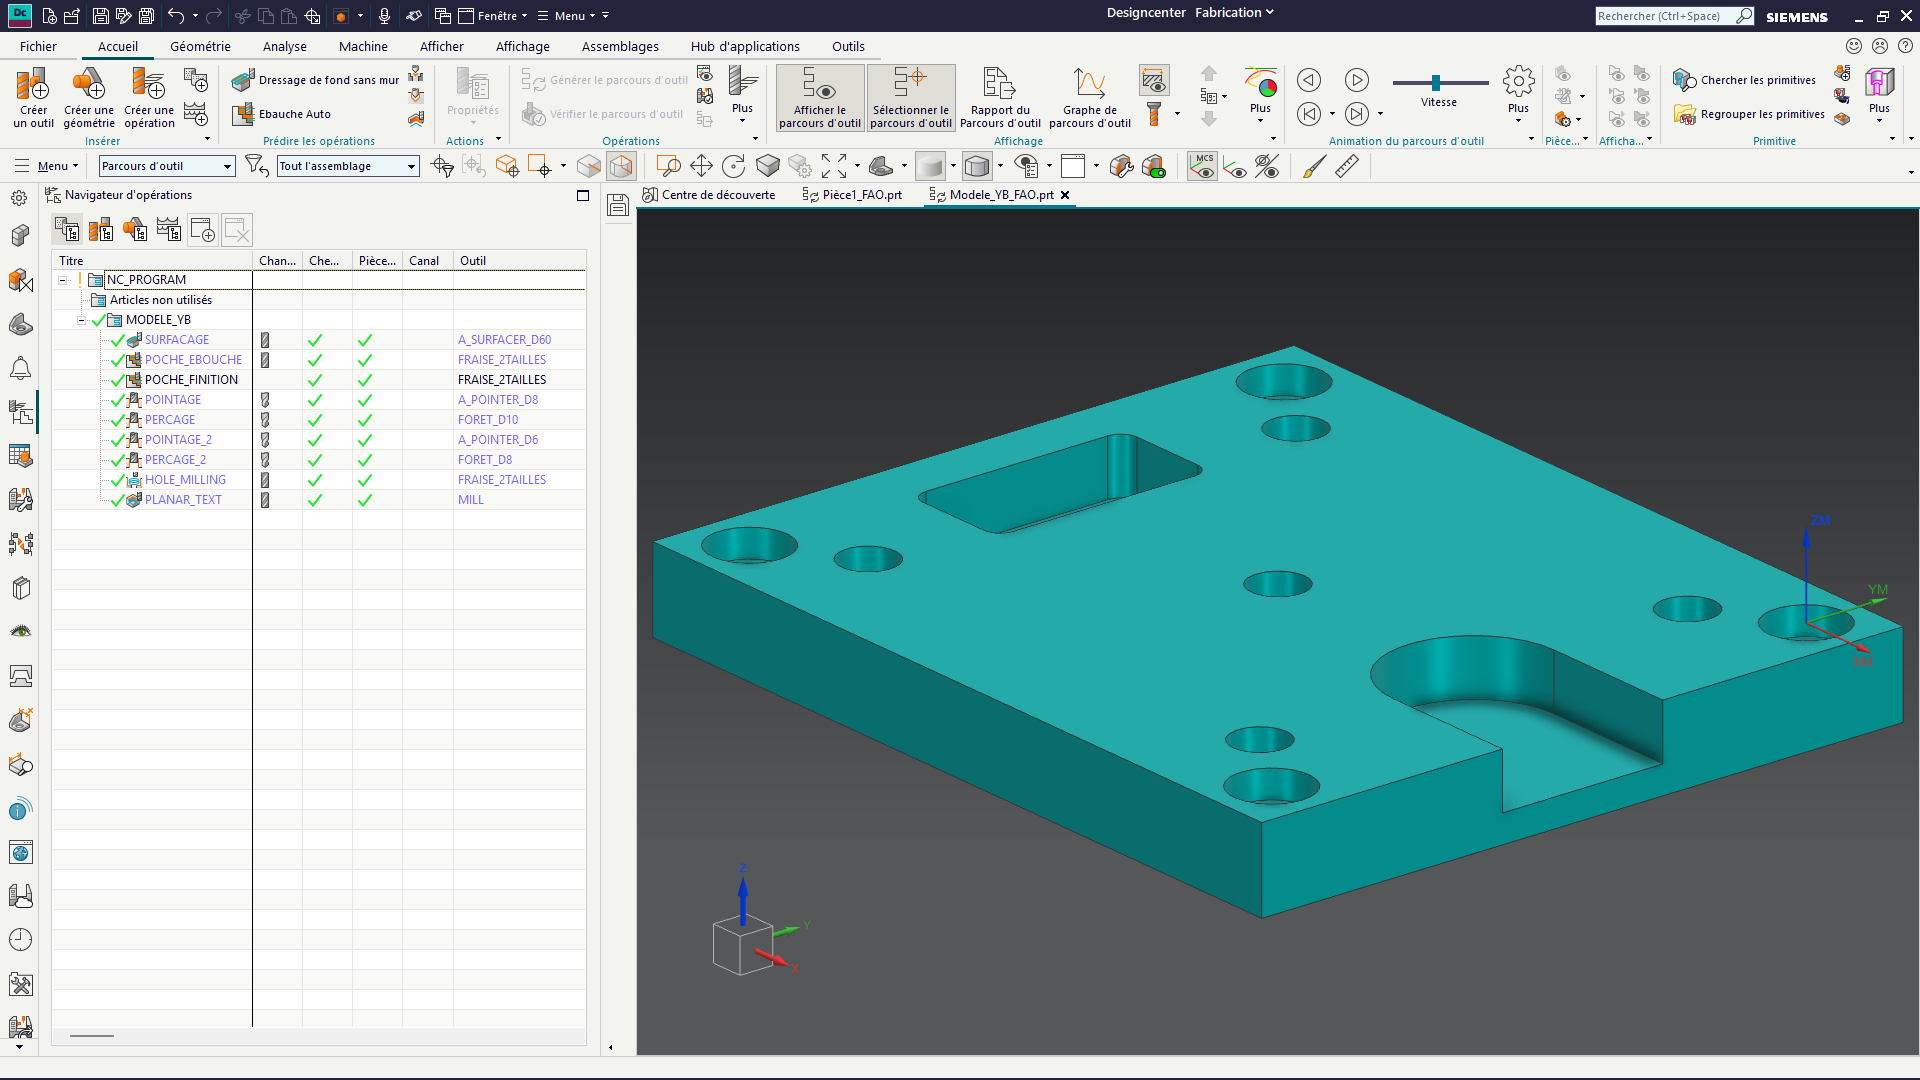Toggle Afficher le parcours d'outil
1920x1080 pixels.
pyautogui.click(x=820, y=97)
